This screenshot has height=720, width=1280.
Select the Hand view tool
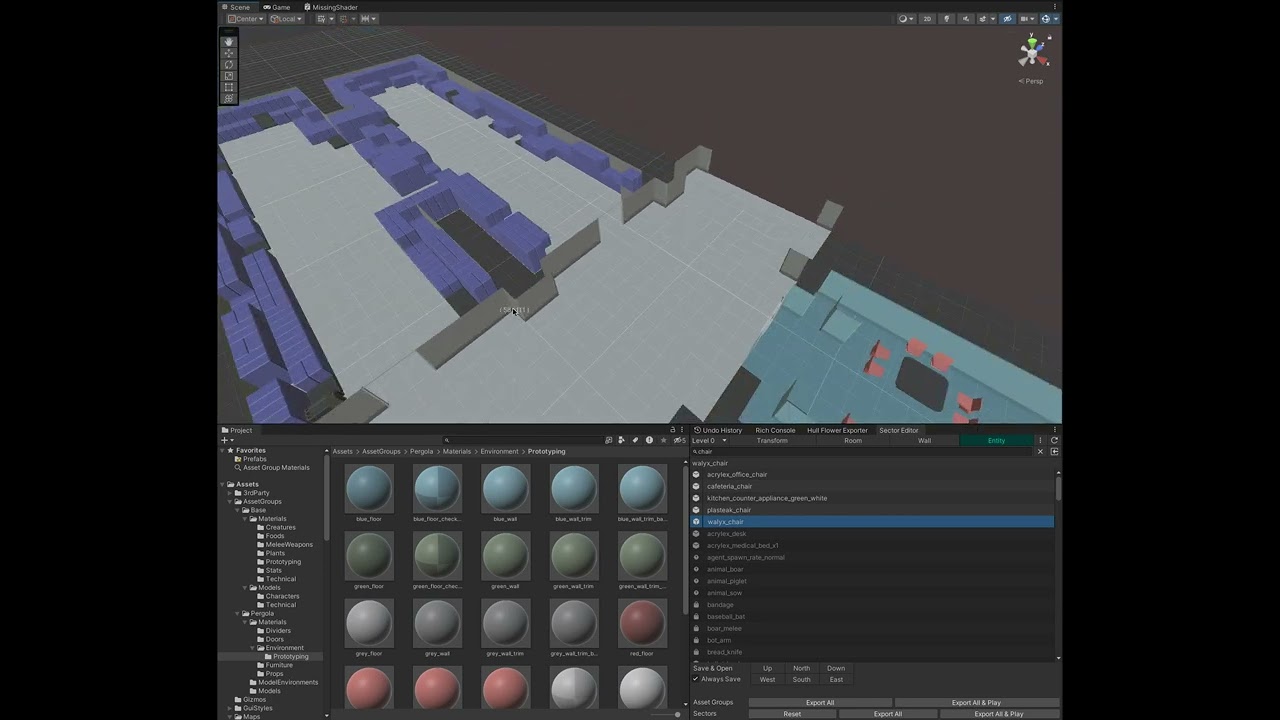229,42
